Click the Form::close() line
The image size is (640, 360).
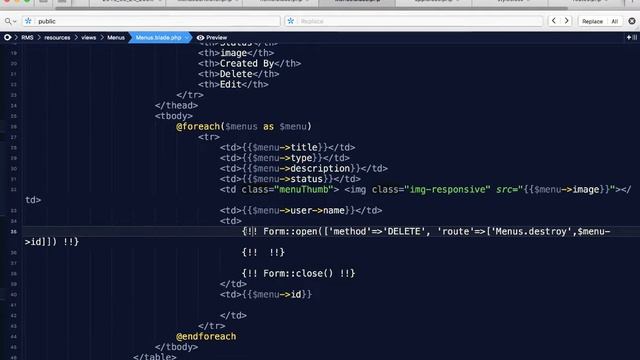point(298,273)
